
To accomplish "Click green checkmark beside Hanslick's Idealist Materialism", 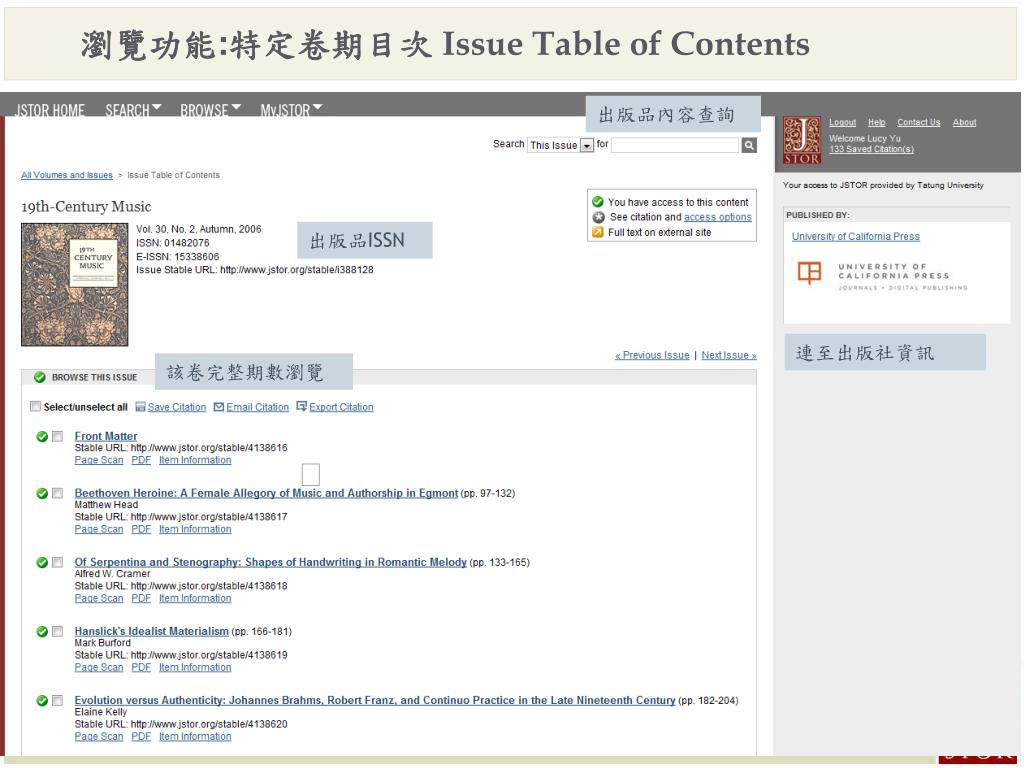I will click(x=42, y=632).
